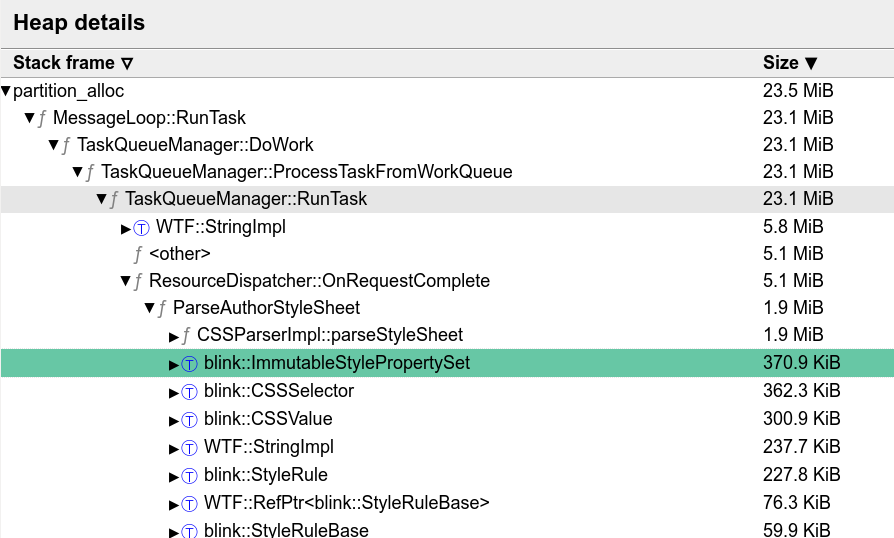Select the partition_alloc row label
This screenshot has height=538, width=894.
[68, 91]
